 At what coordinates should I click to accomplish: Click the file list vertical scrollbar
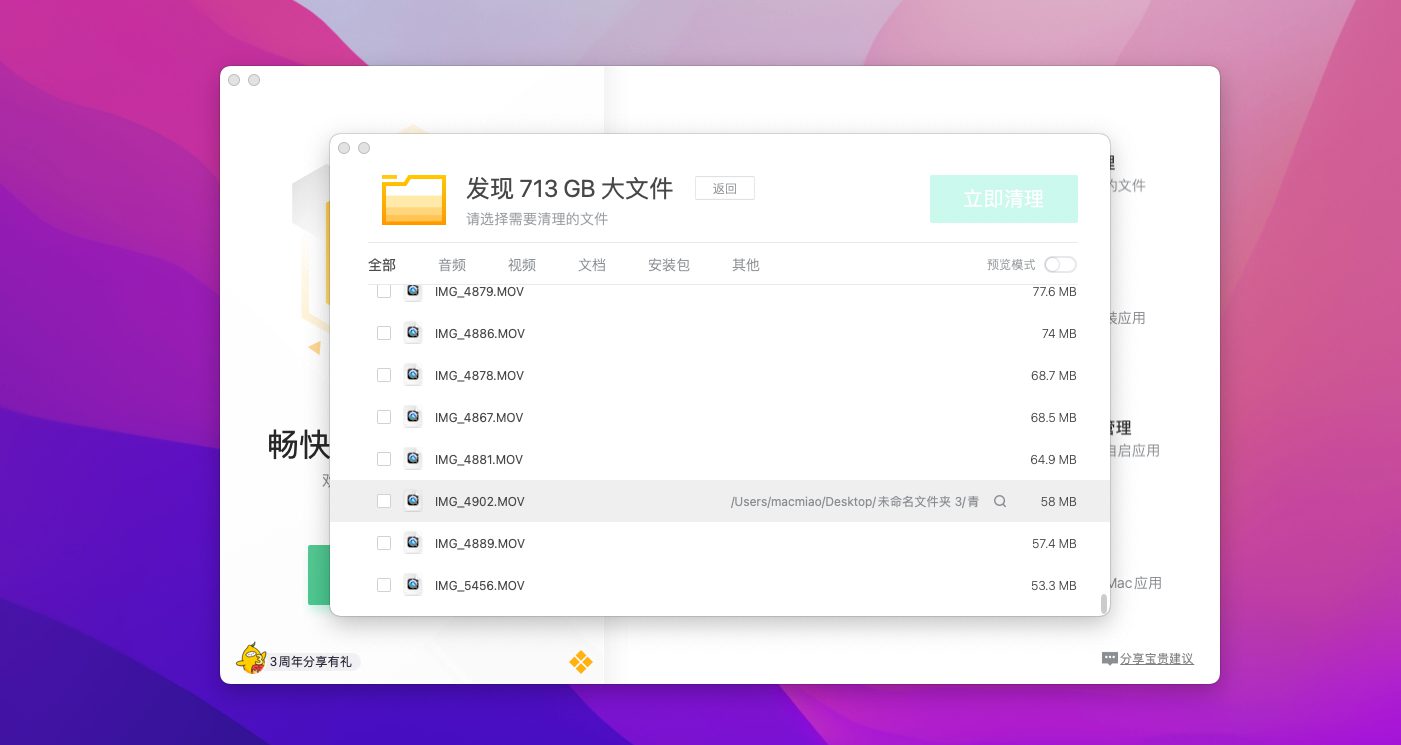[1104, 603]
